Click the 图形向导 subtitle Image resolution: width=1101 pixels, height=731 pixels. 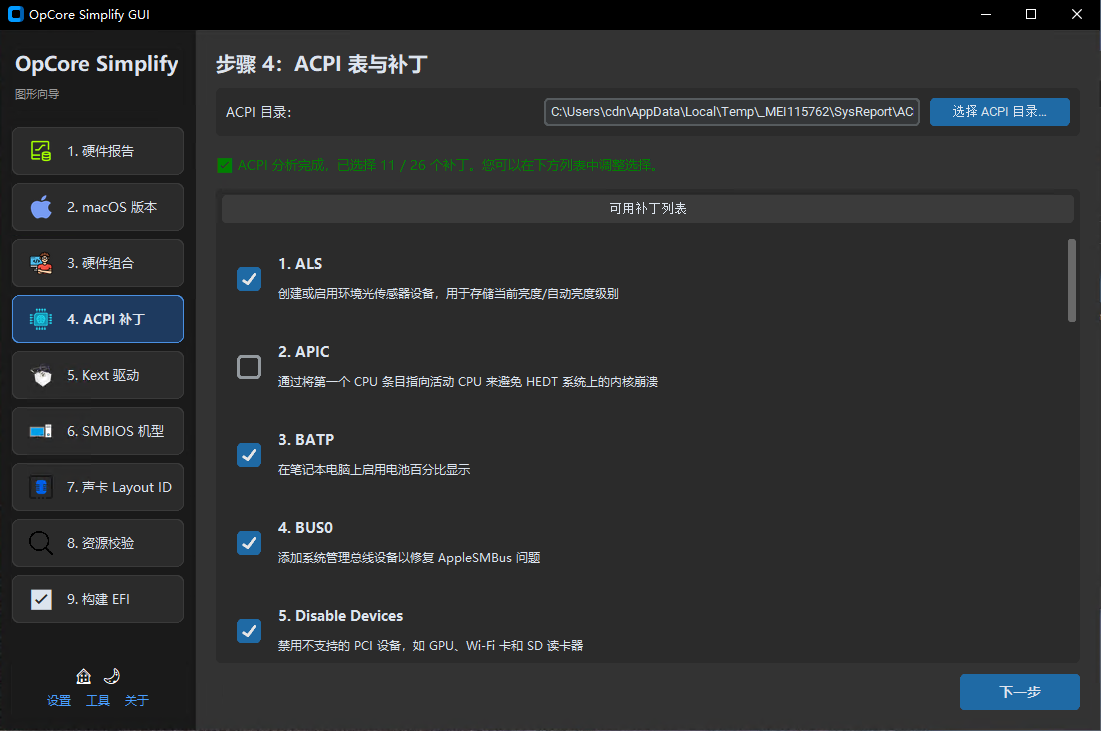coord(37,94)
